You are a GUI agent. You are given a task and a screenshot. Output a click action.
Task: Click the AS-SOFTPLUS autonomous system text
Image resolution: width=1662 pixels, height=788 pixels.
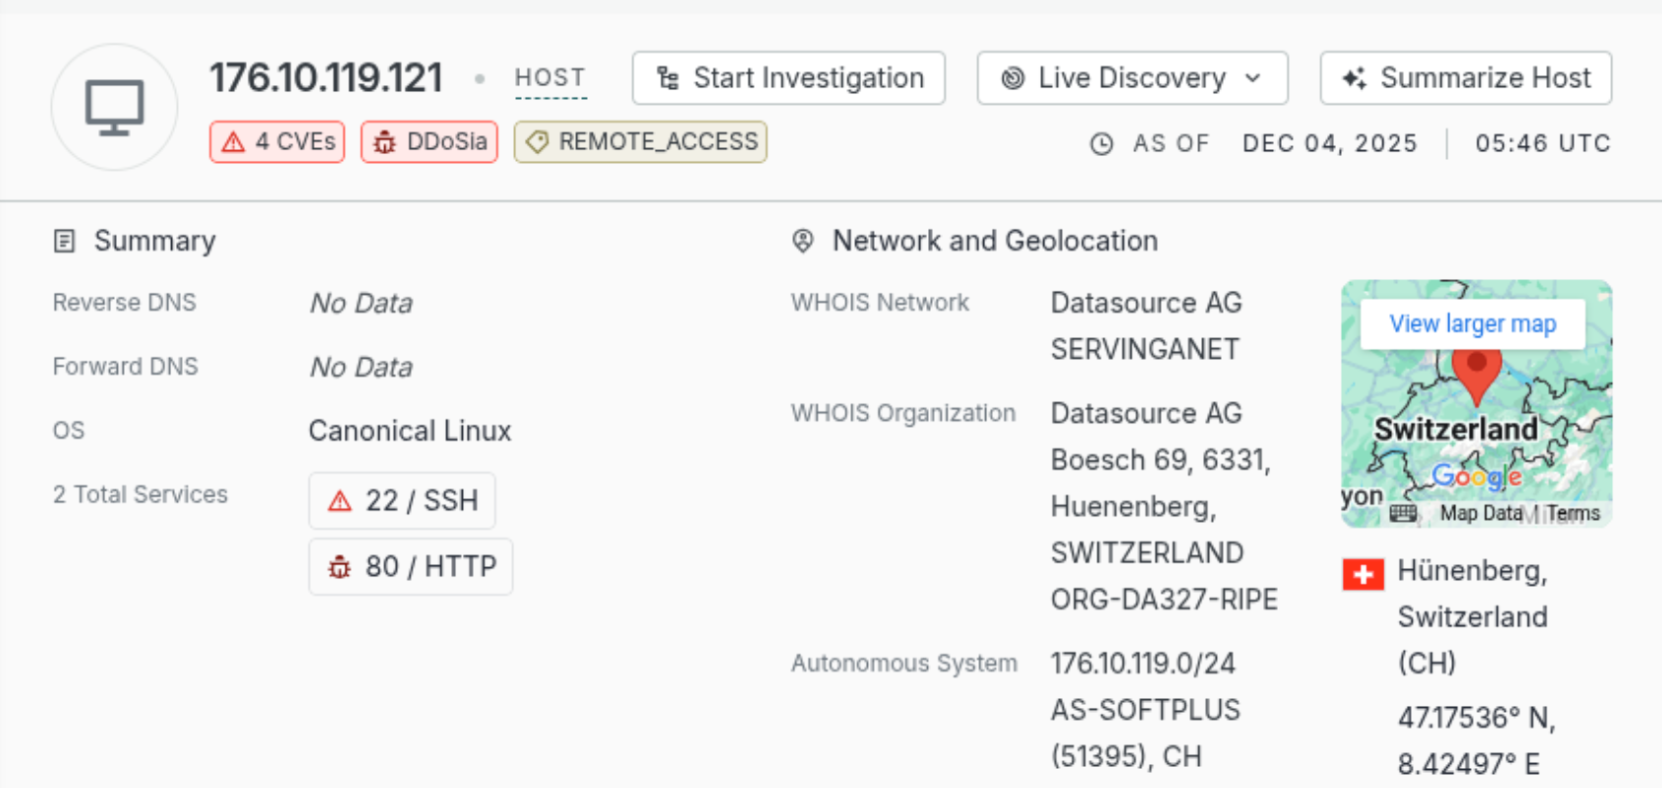[1145, 710]
